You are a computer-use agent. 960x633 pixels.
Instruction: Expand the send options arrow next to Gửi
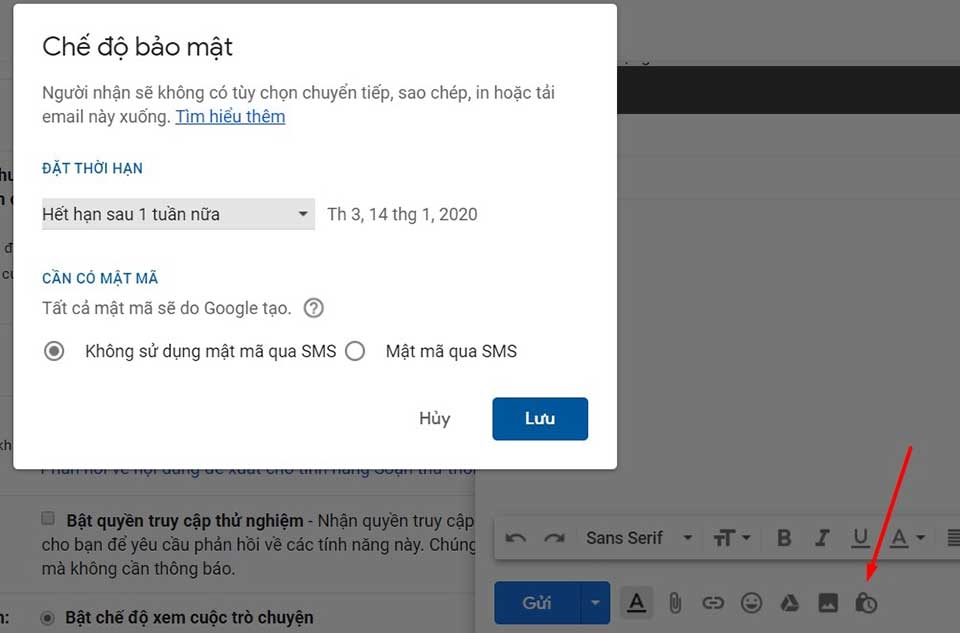(x=594, y=603)
